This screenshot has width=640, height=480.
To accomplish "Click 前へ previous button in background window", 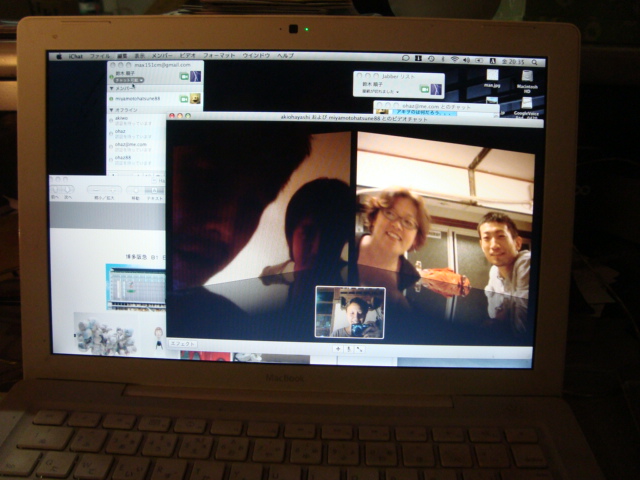I will 56,190.
